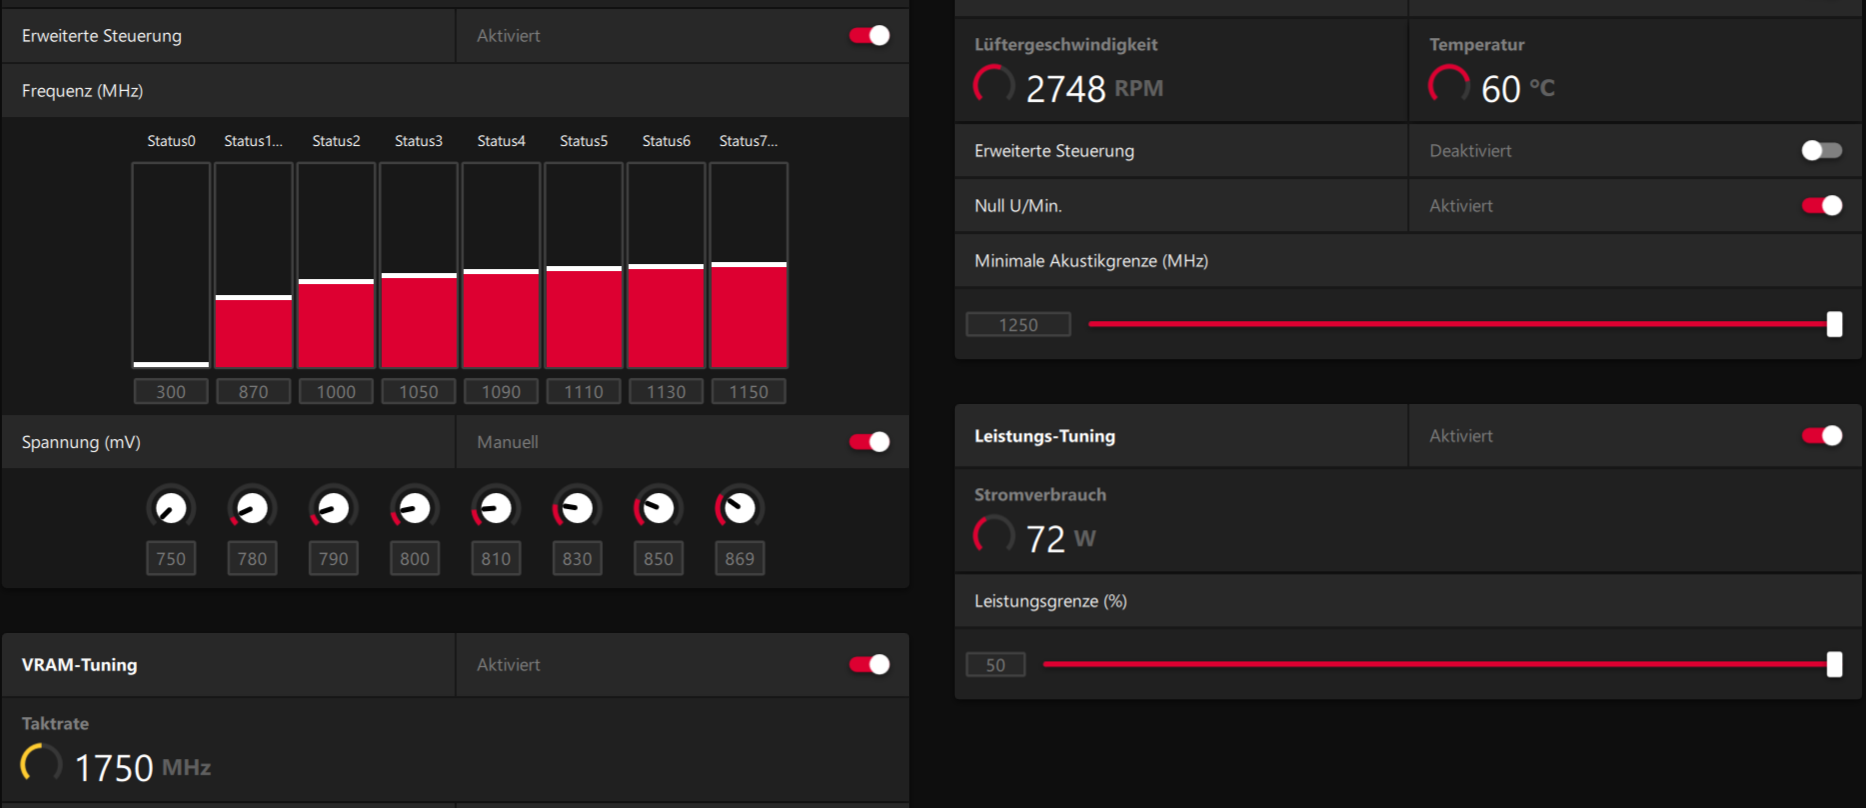The width and height of the screenshot is (1866, 808).
Task: Click the Status7 frequency bar
Action: tap(748, 266)
